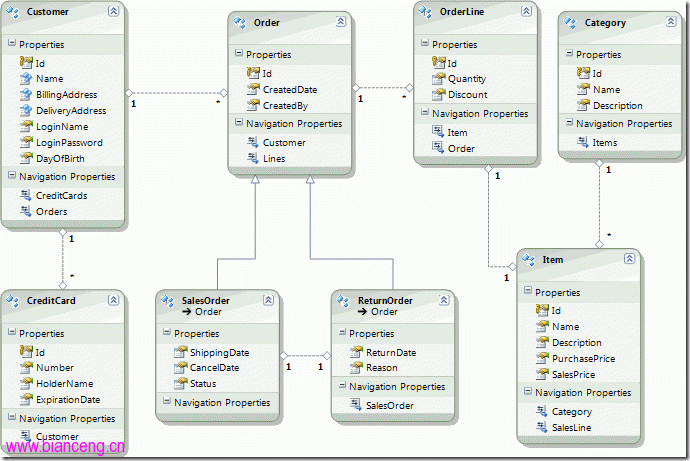Click the CreditCard entity header icon
This screenshot has width=690, height=461.
[x=13, y=301]
